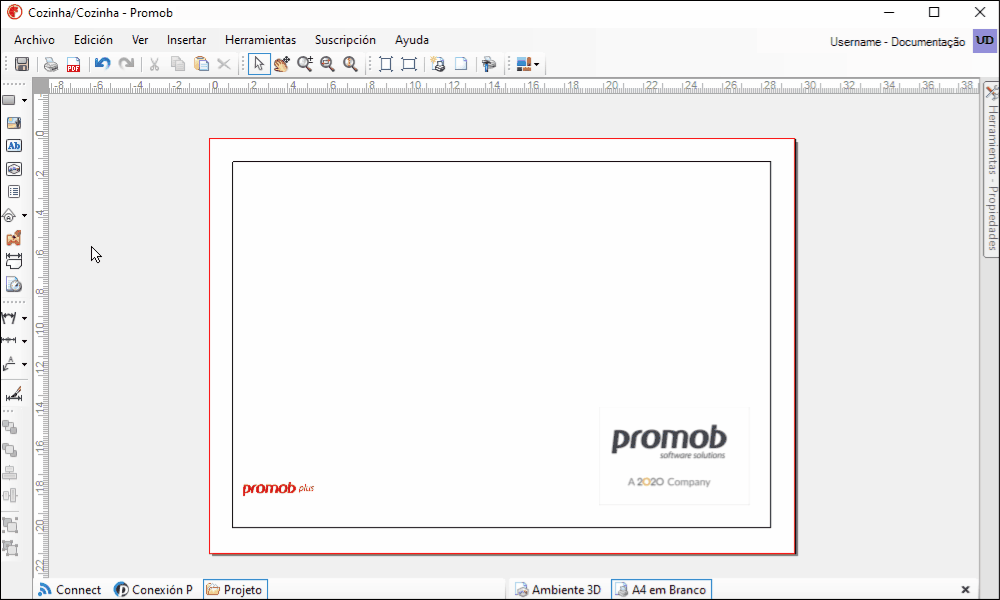Insert an image with the picture icon
1000x600 pixels.
[13, 123]
